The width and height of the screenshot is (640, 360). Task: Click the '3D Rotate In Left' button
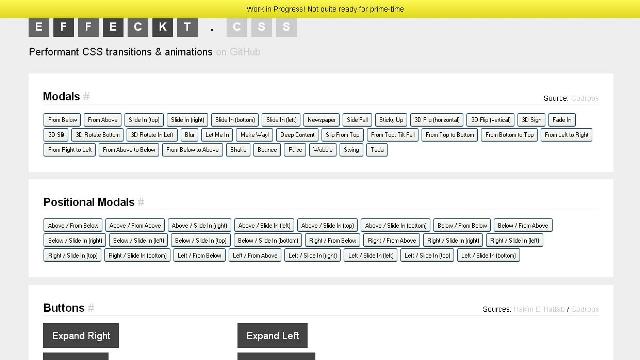pos(152,135)
